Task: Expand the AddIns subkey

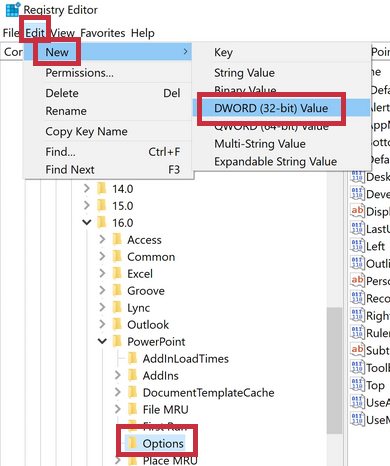Action: [117, 375]
